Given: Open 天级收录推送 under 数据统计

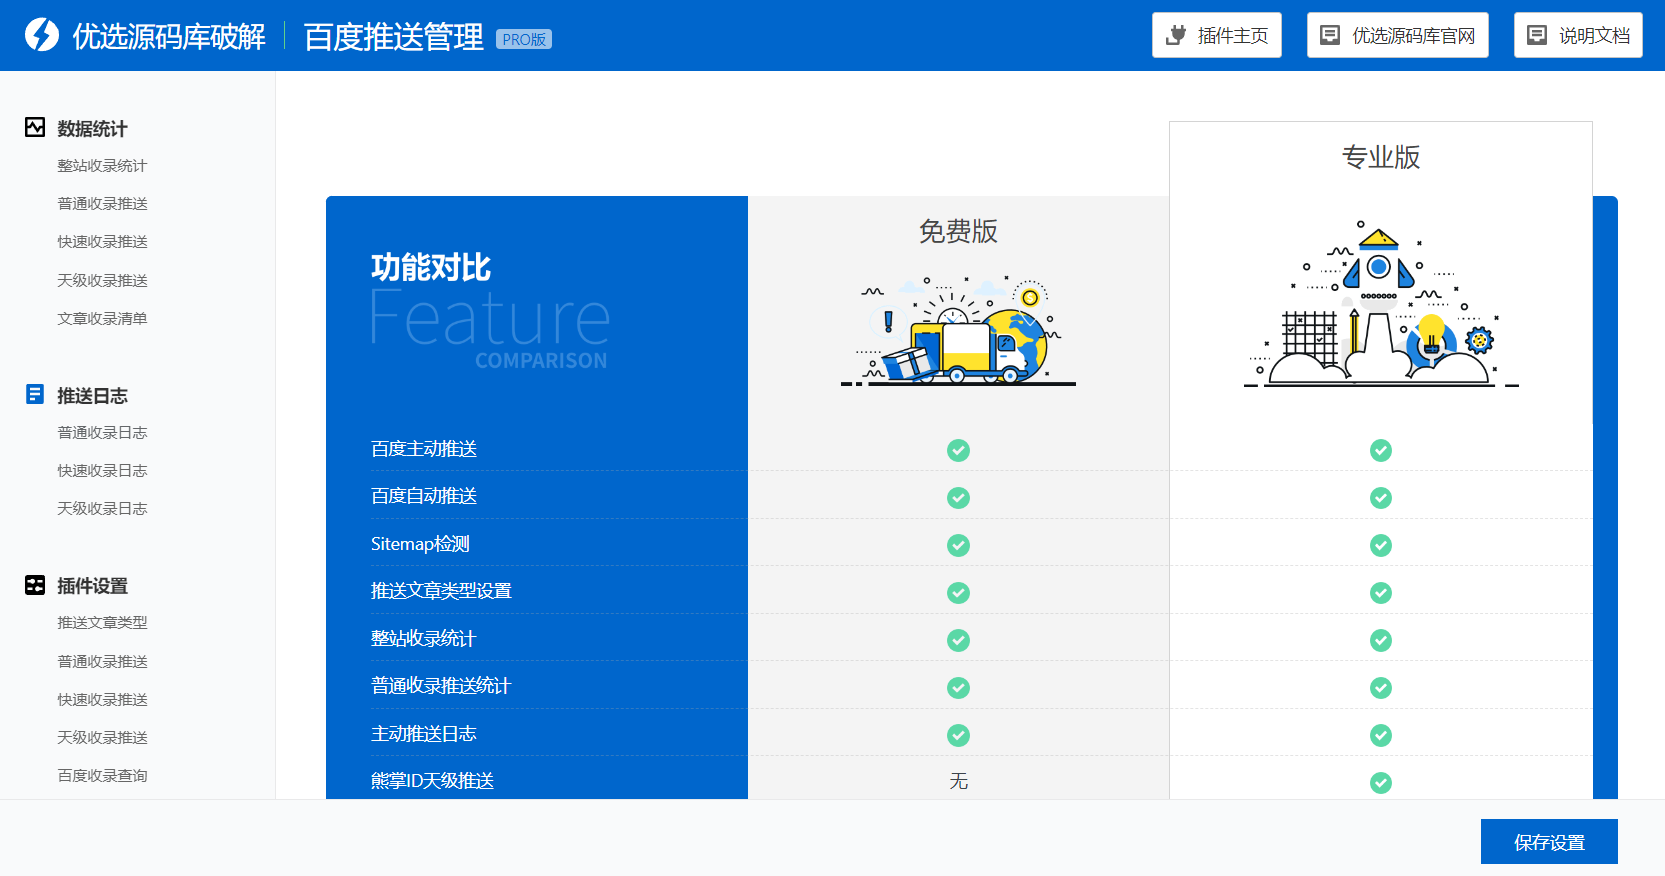Looking at the screenshot, I should [x=102, y=281].
